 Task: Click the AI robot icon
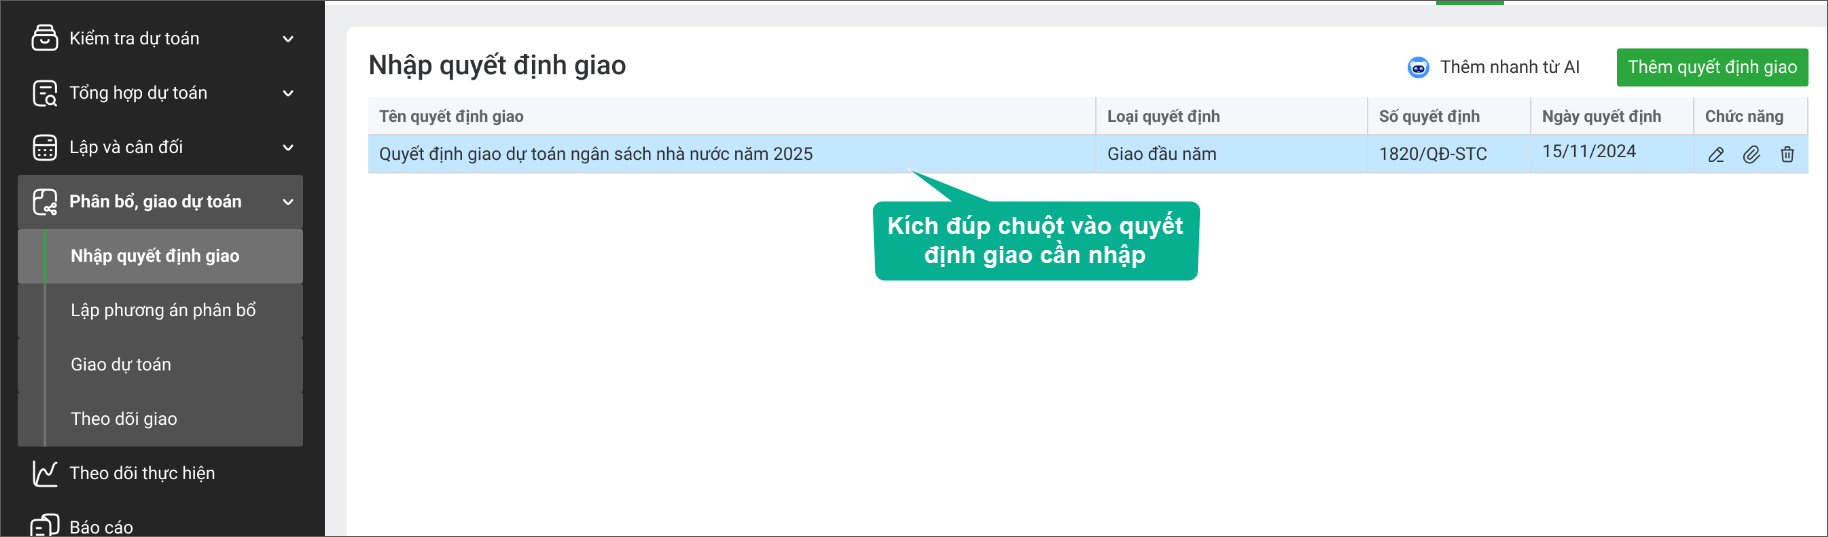click(1418, 67)
